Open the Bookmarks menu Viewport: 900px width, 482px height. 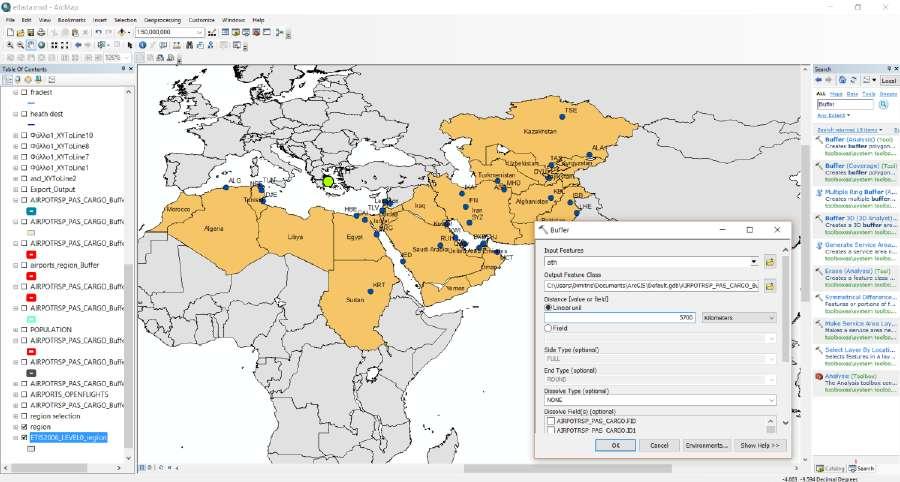71,20
